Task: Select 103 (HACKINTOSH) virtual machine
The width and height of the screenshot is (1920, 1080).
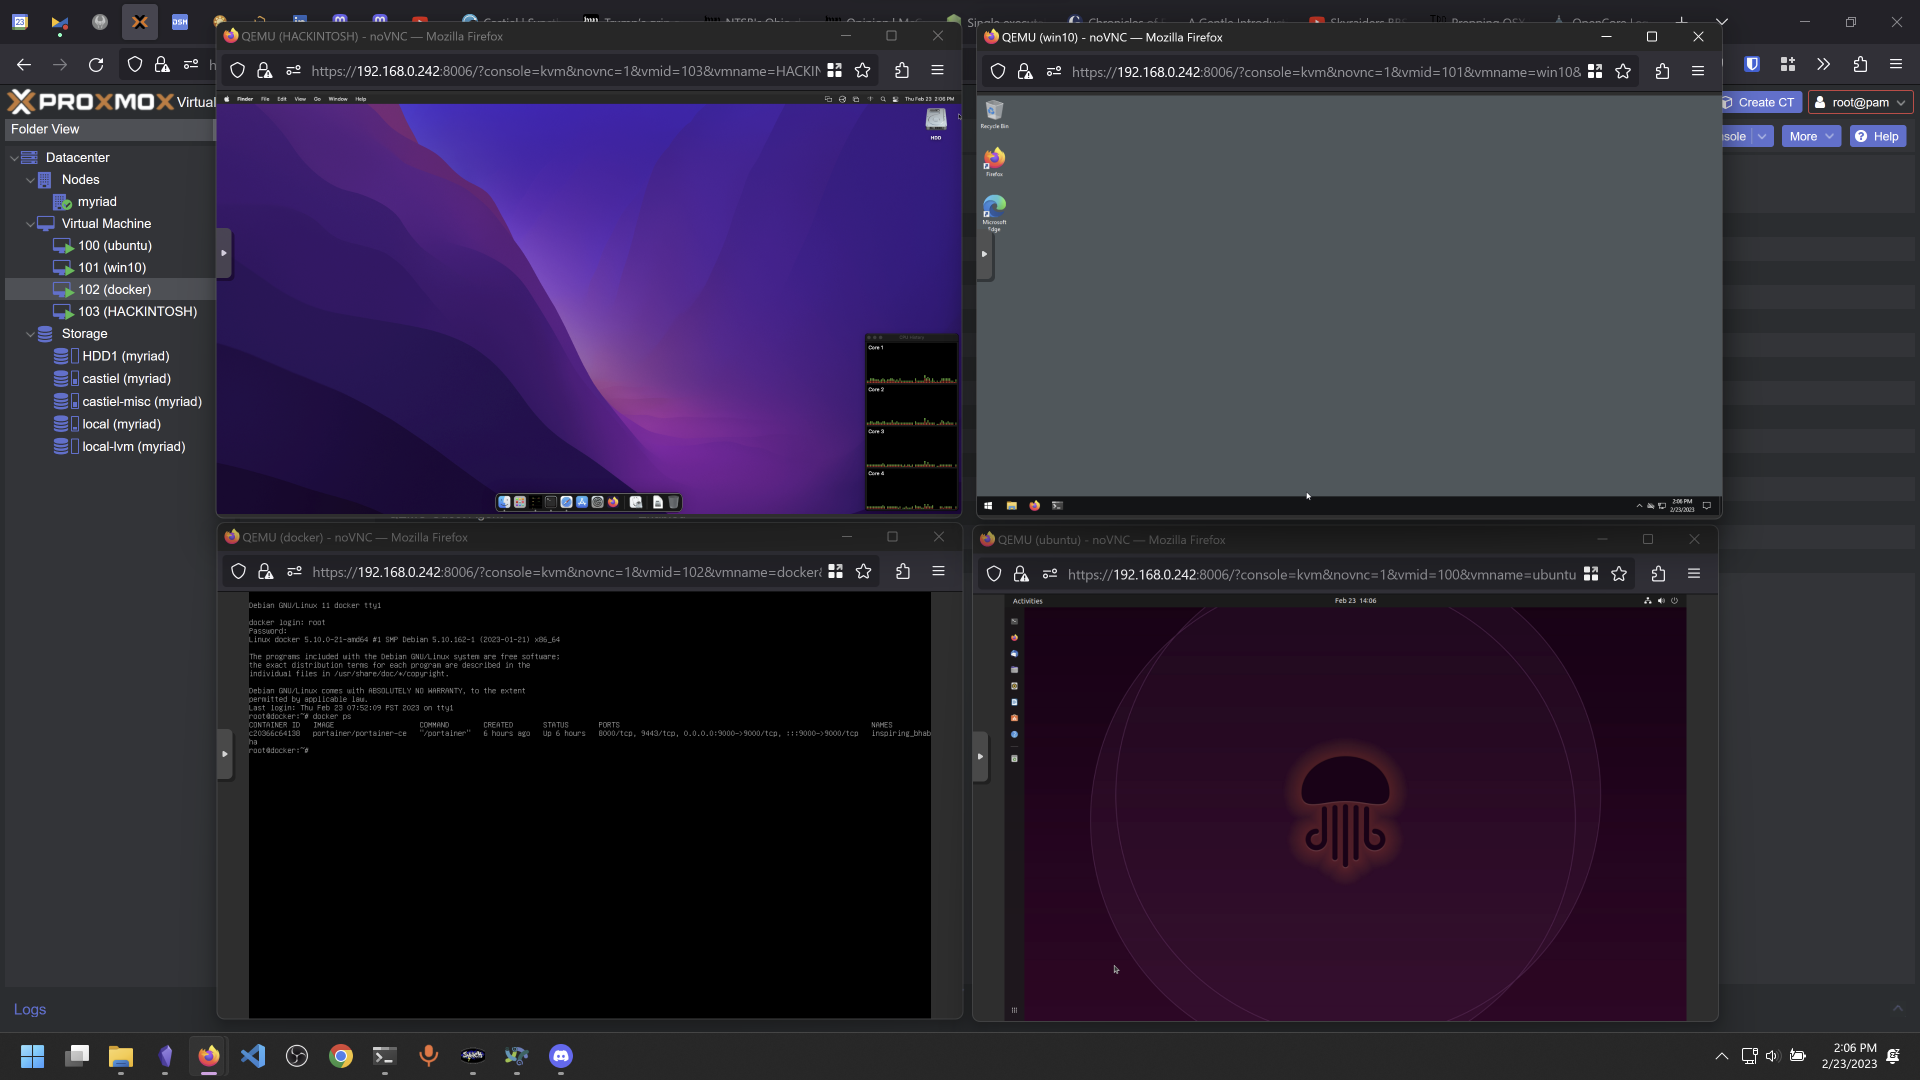Action: (x=137, y=311)
